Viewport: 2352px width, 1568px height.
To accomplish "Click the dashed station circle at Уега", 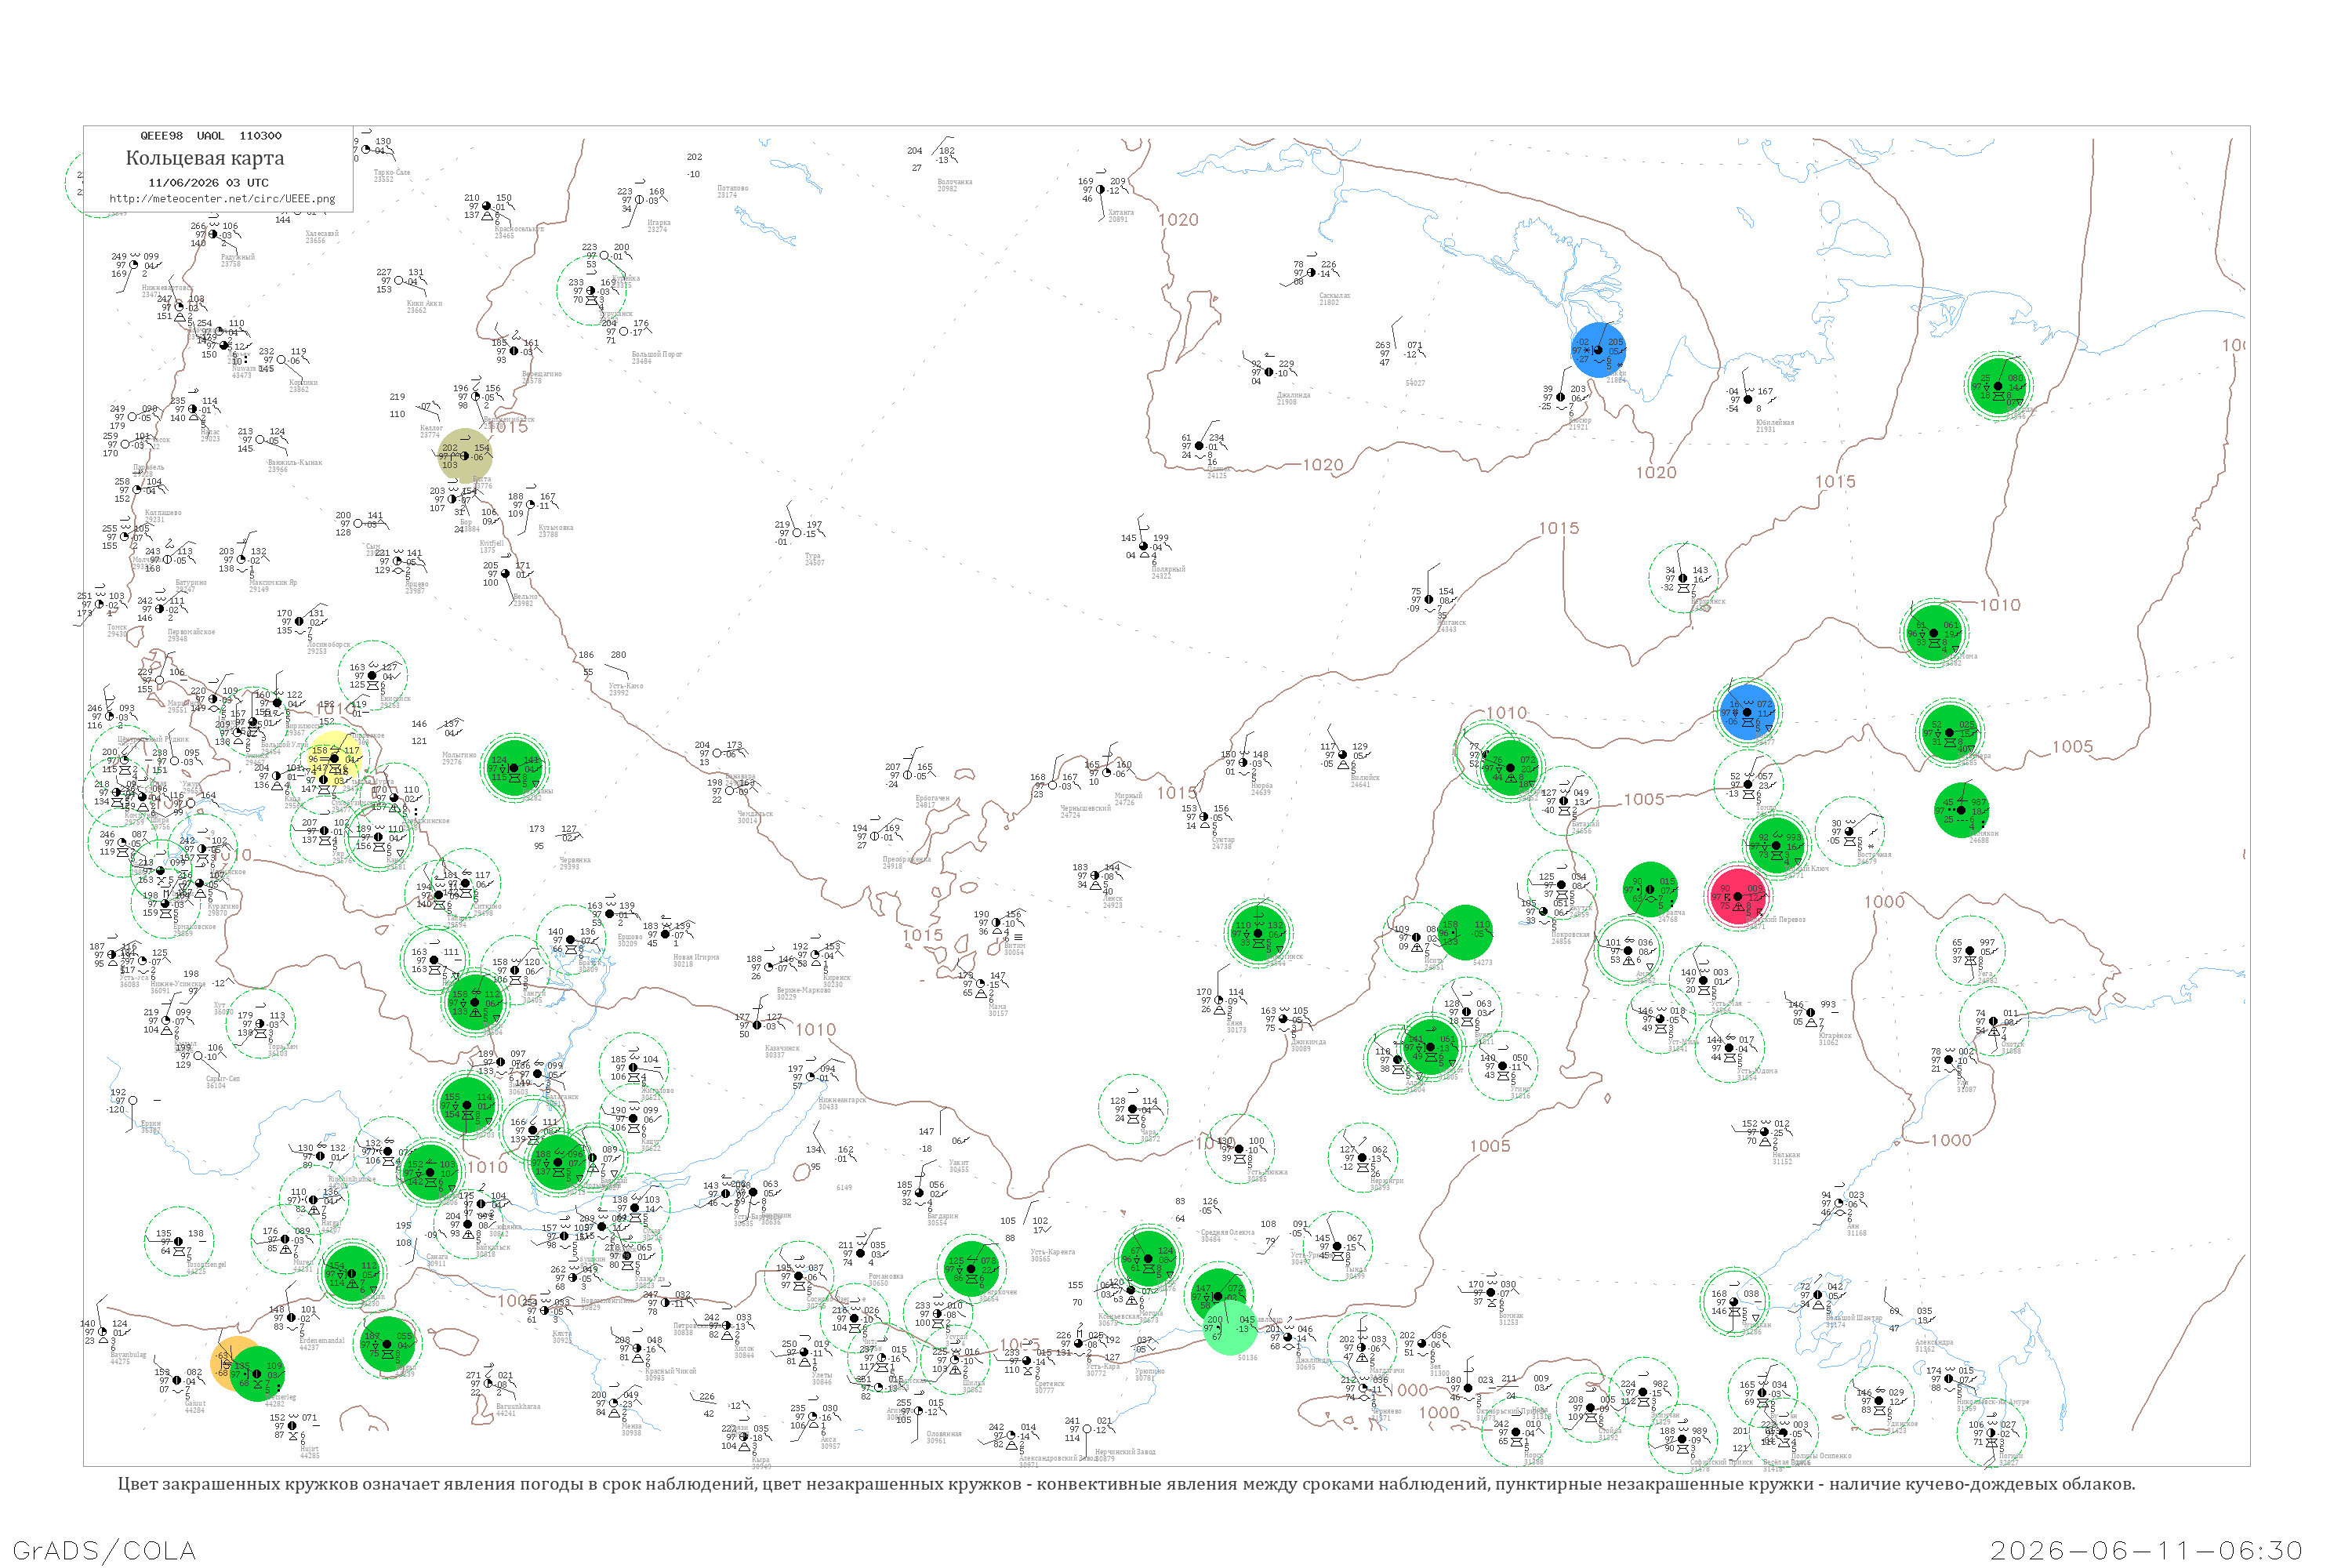I will pos(1971,950).
